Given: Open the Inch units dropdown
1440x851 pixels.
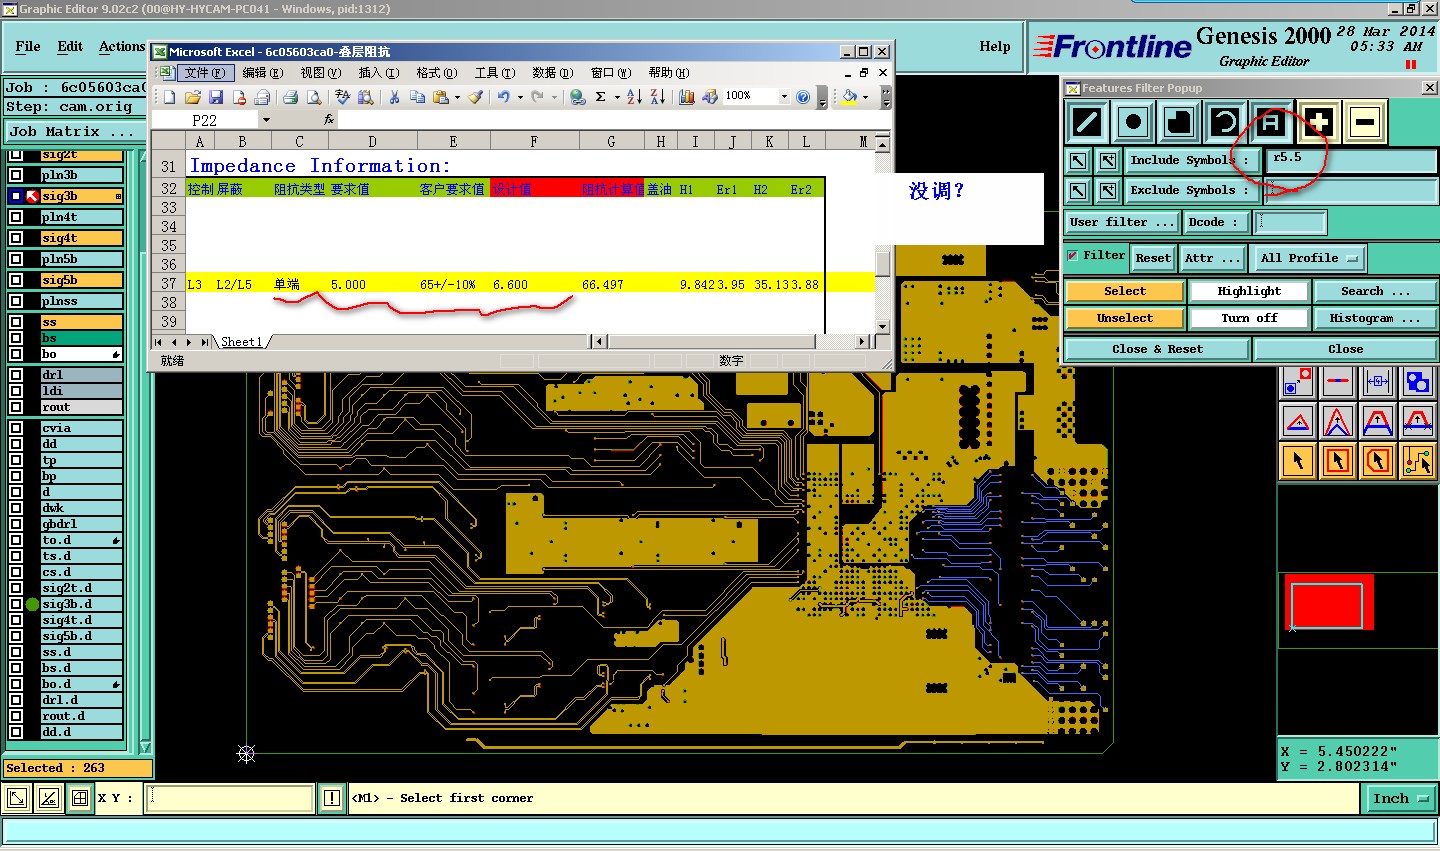Looking at the screenshot, I should 1400,798.
